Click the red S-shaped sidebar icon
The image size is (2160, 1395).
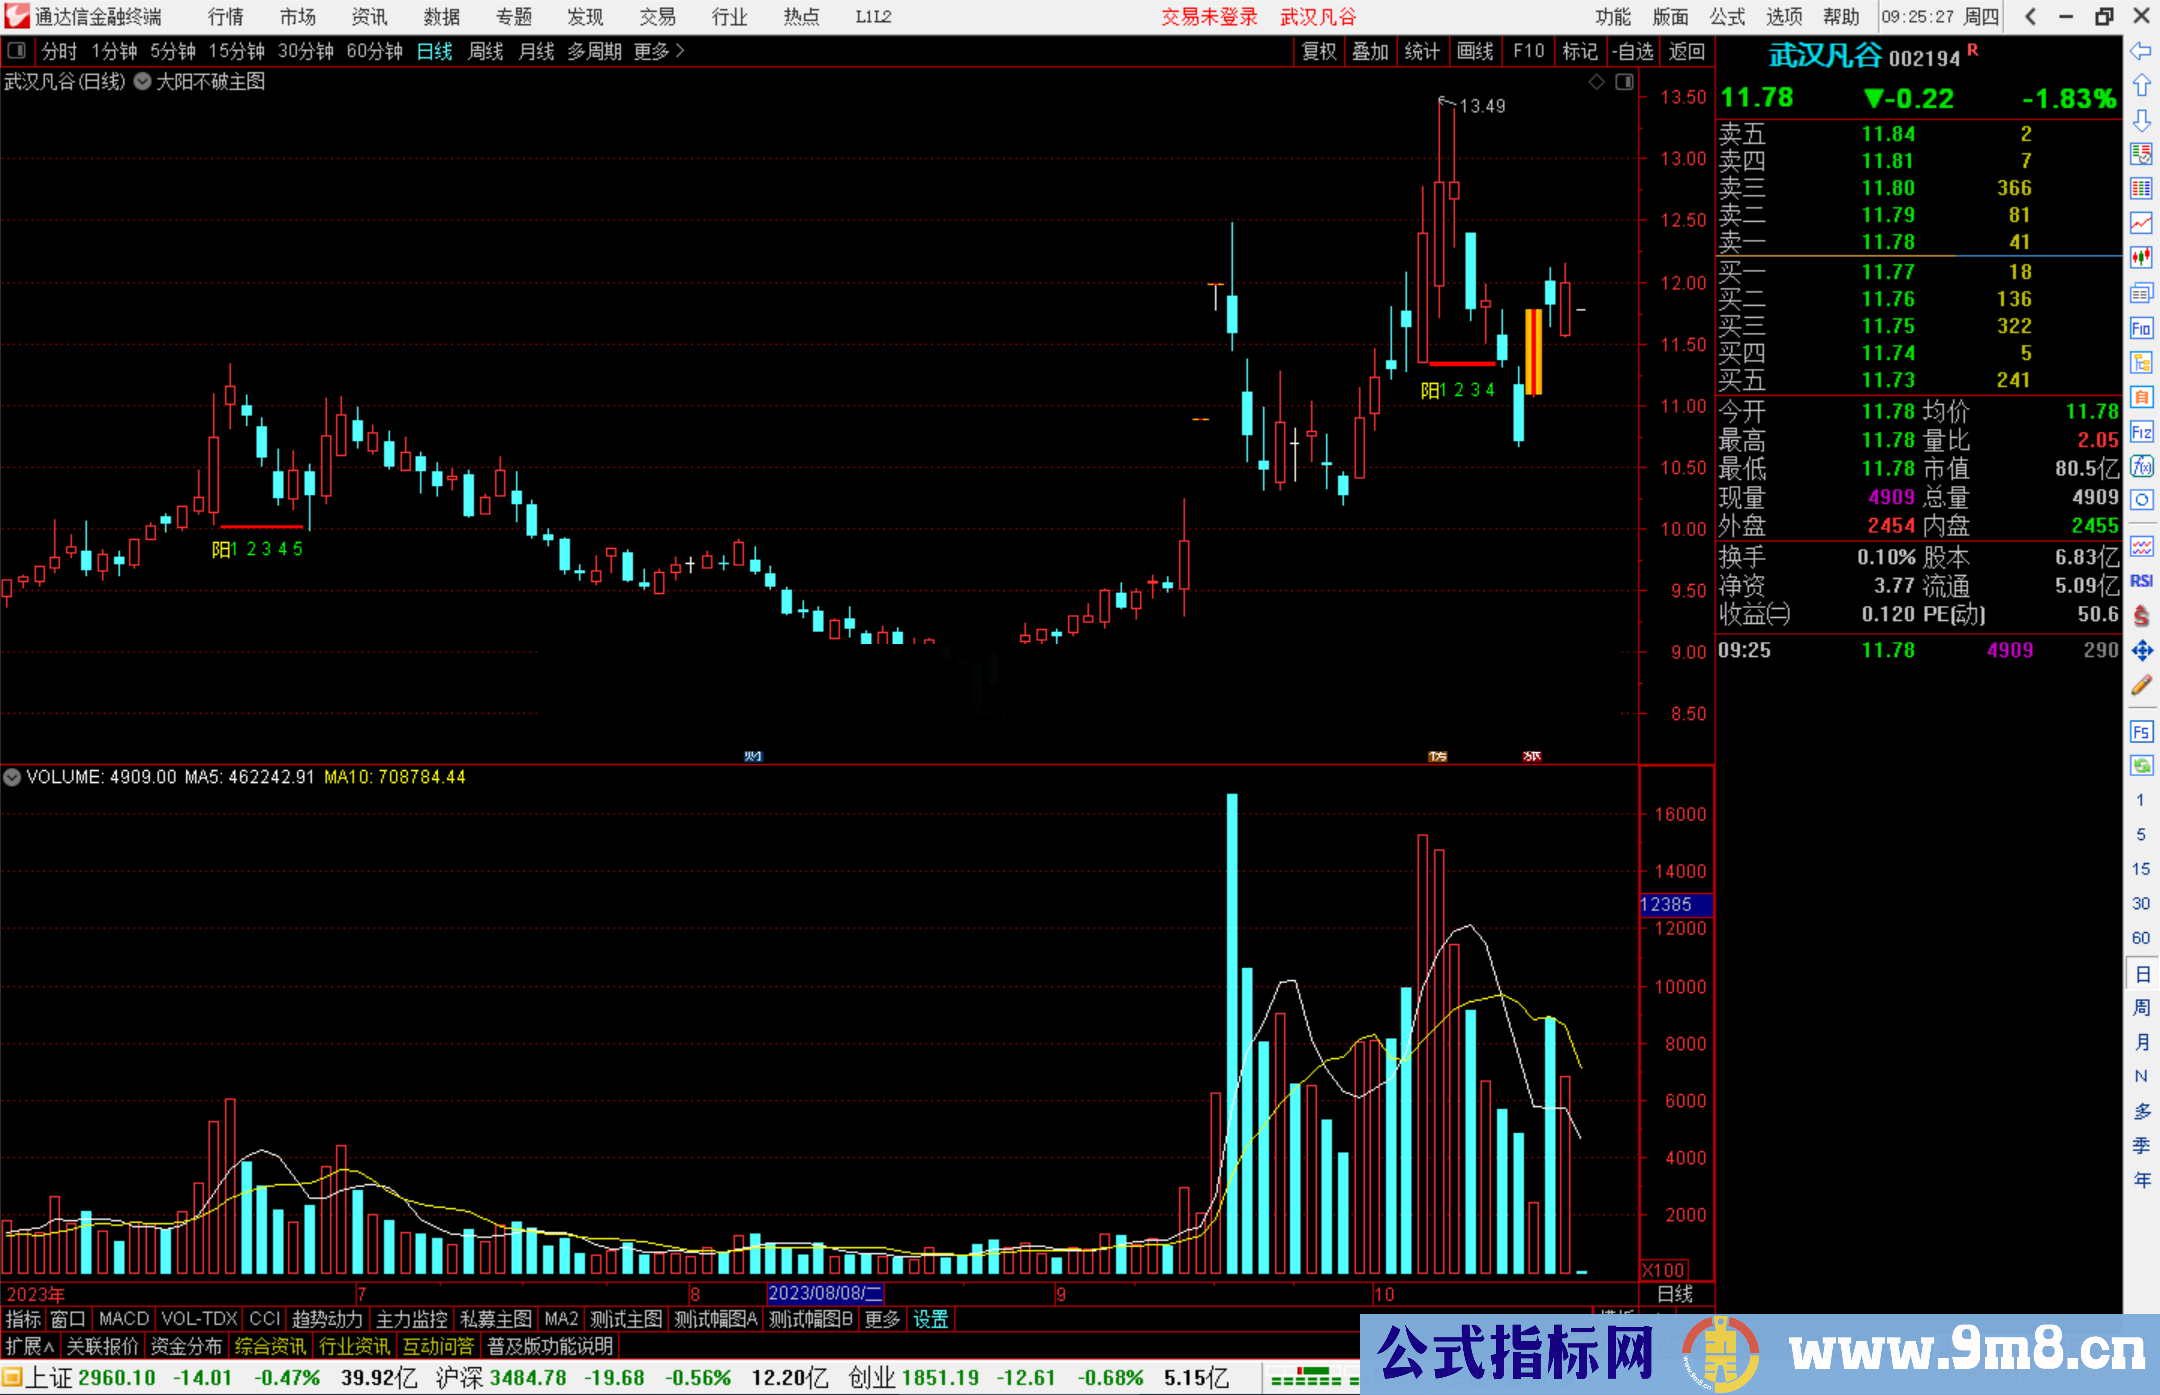[2141, 616]
